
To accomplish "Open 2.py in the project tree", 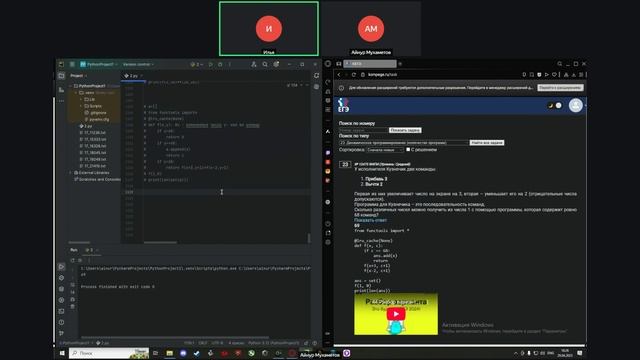I will pyautogui.click(x=86, y=126).
